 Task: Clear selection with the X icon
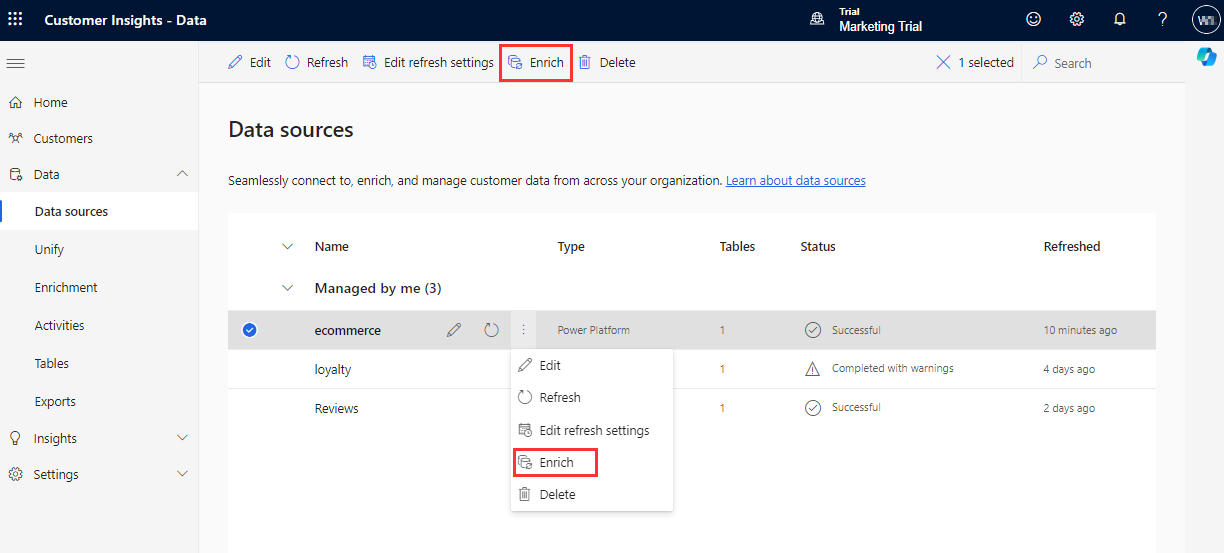943,62
